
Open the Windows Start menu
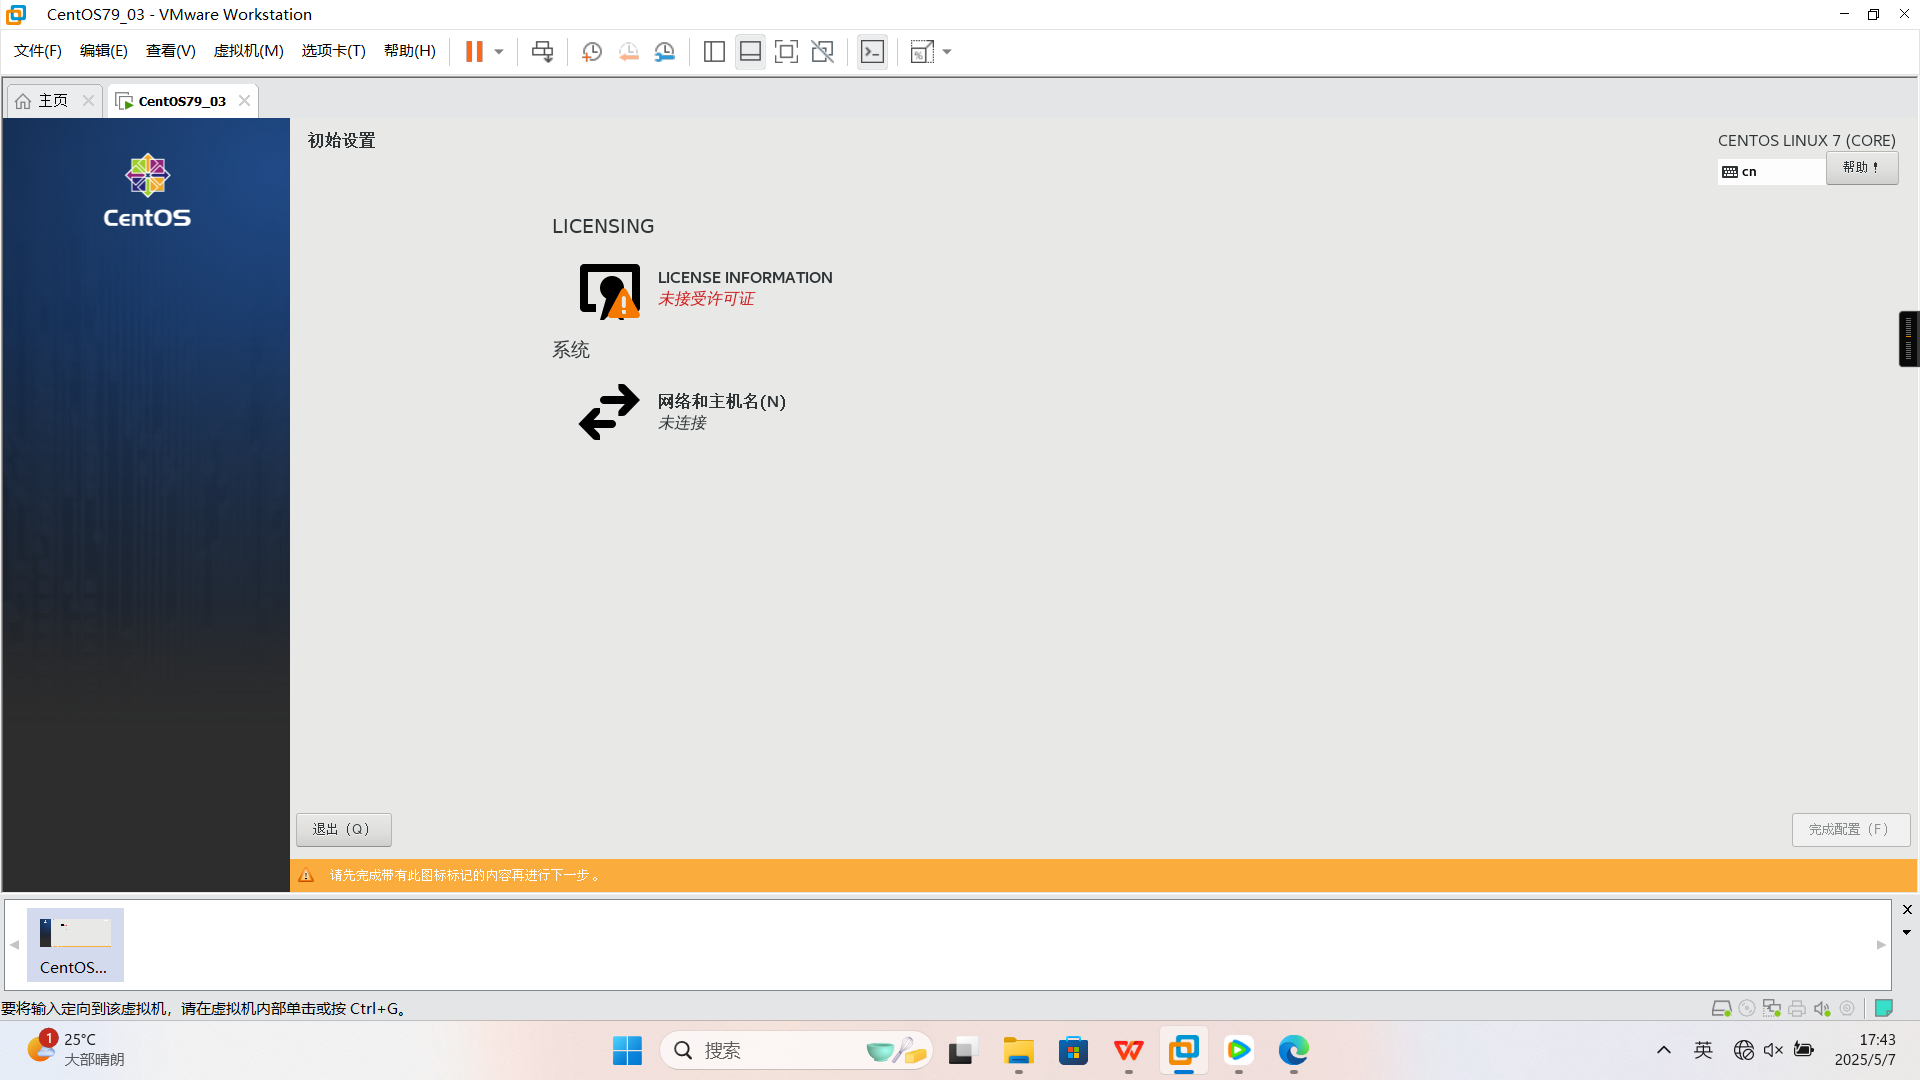[x=627, y=1050]
